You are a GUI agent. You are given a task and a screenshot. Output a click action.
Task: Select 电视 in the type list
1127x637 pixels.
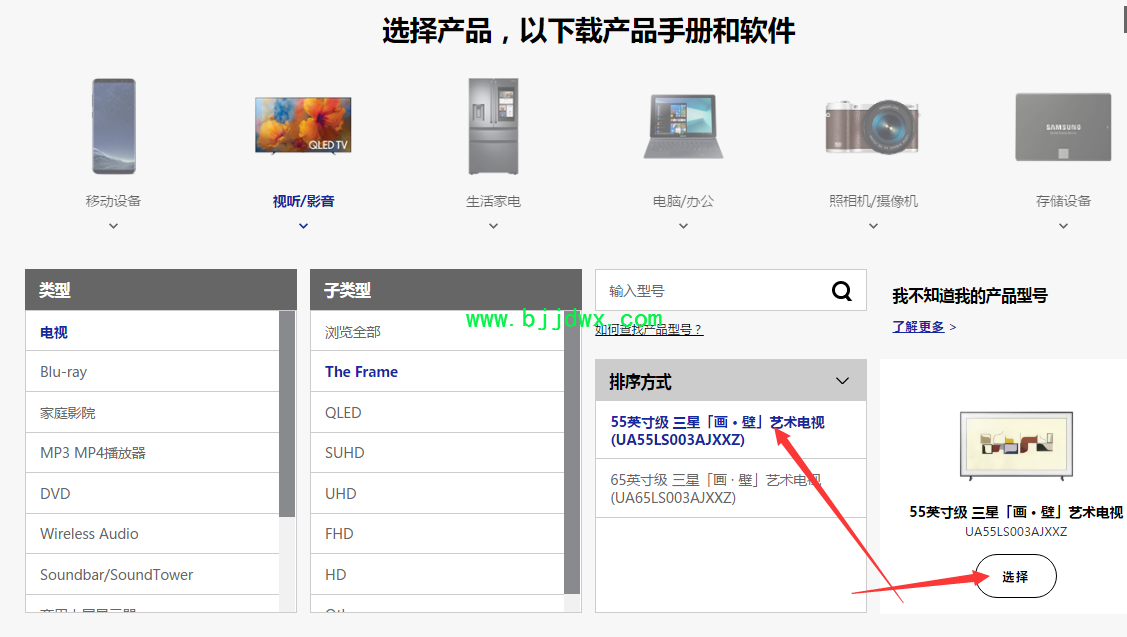pyautogui.click(x=152, y=331)
